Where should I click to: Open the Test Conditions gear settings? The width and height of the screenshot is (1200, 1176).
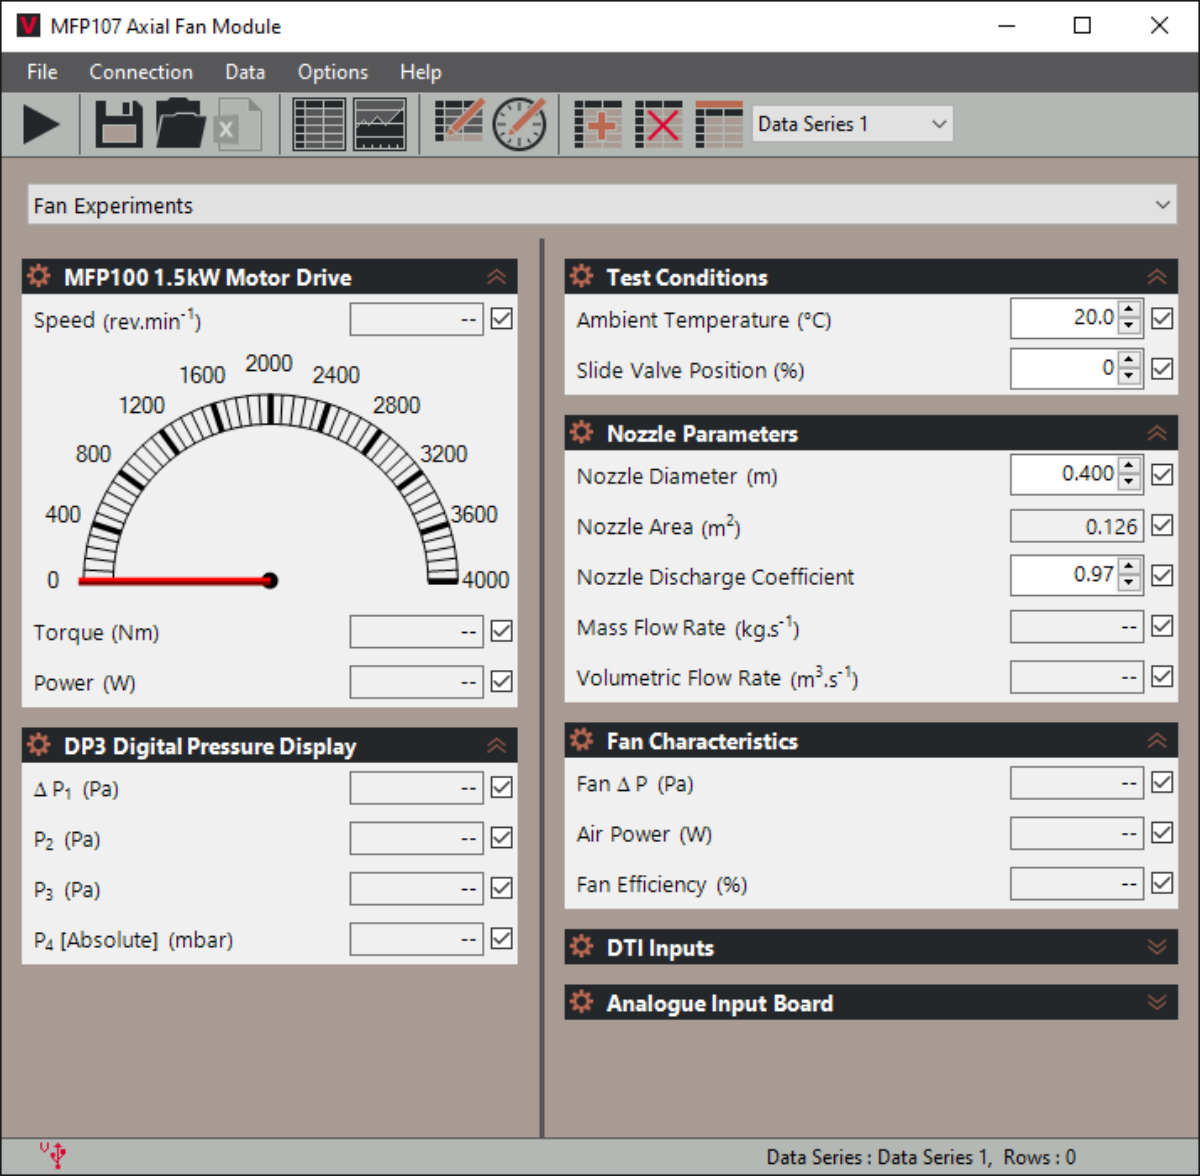click(x=581, y=277)
